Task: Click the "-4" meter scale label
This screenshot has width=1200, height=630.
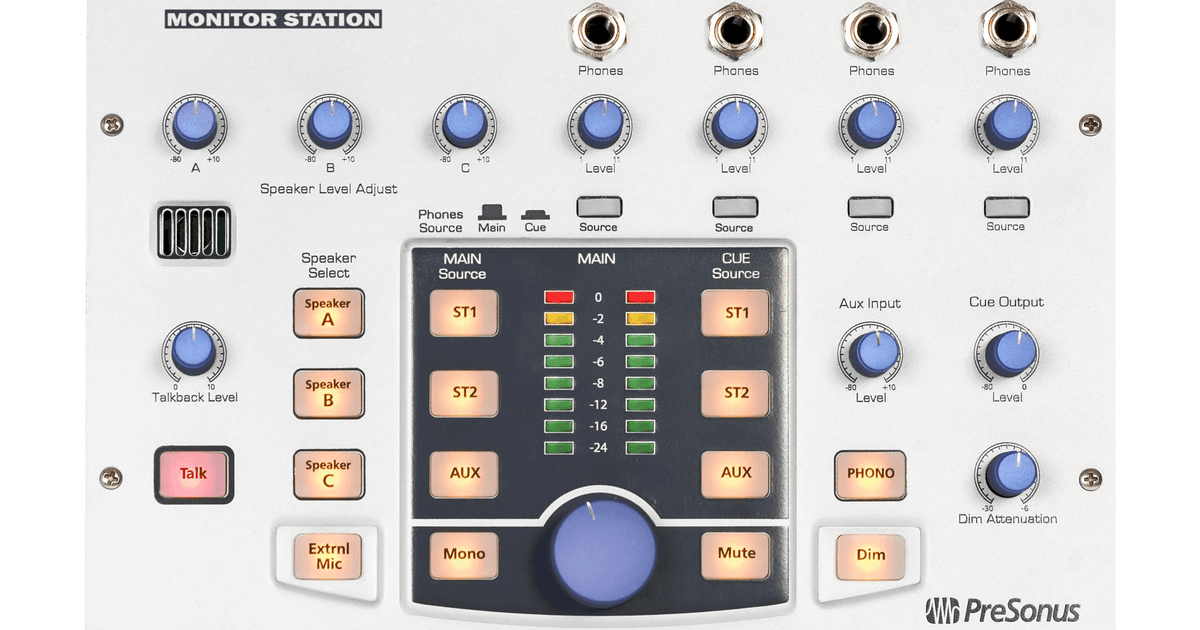Action: click(x=599, y=340)
